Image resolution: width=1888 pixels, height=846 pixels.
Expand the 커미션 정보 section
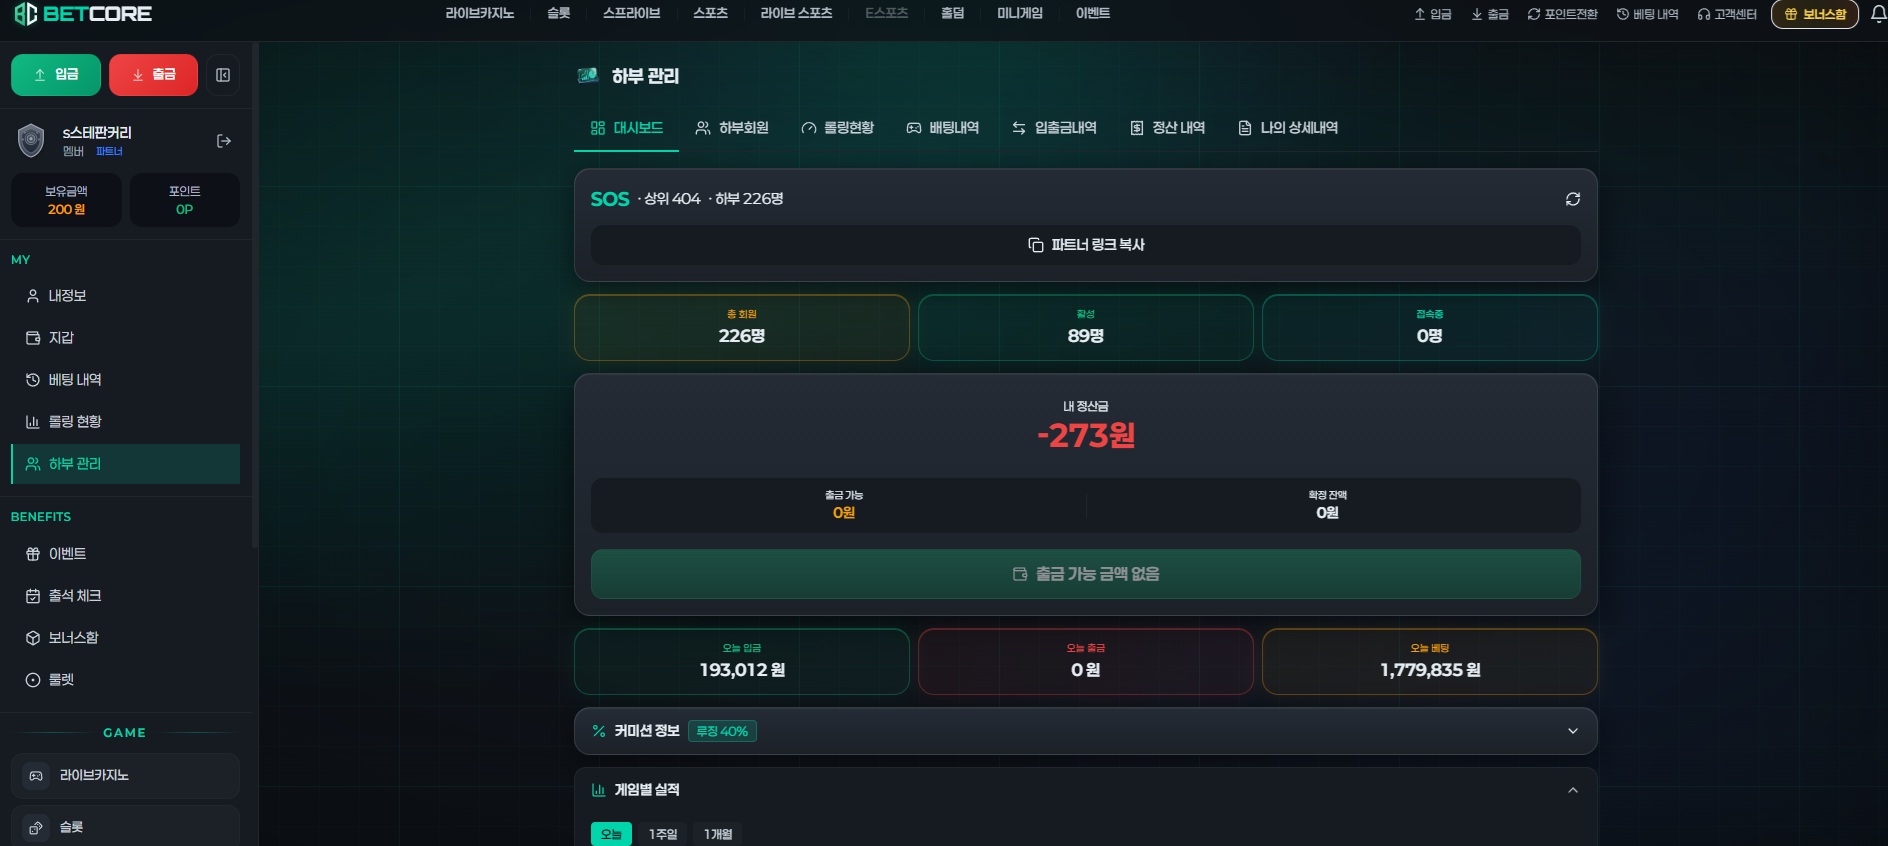[x=1085, y=731]
